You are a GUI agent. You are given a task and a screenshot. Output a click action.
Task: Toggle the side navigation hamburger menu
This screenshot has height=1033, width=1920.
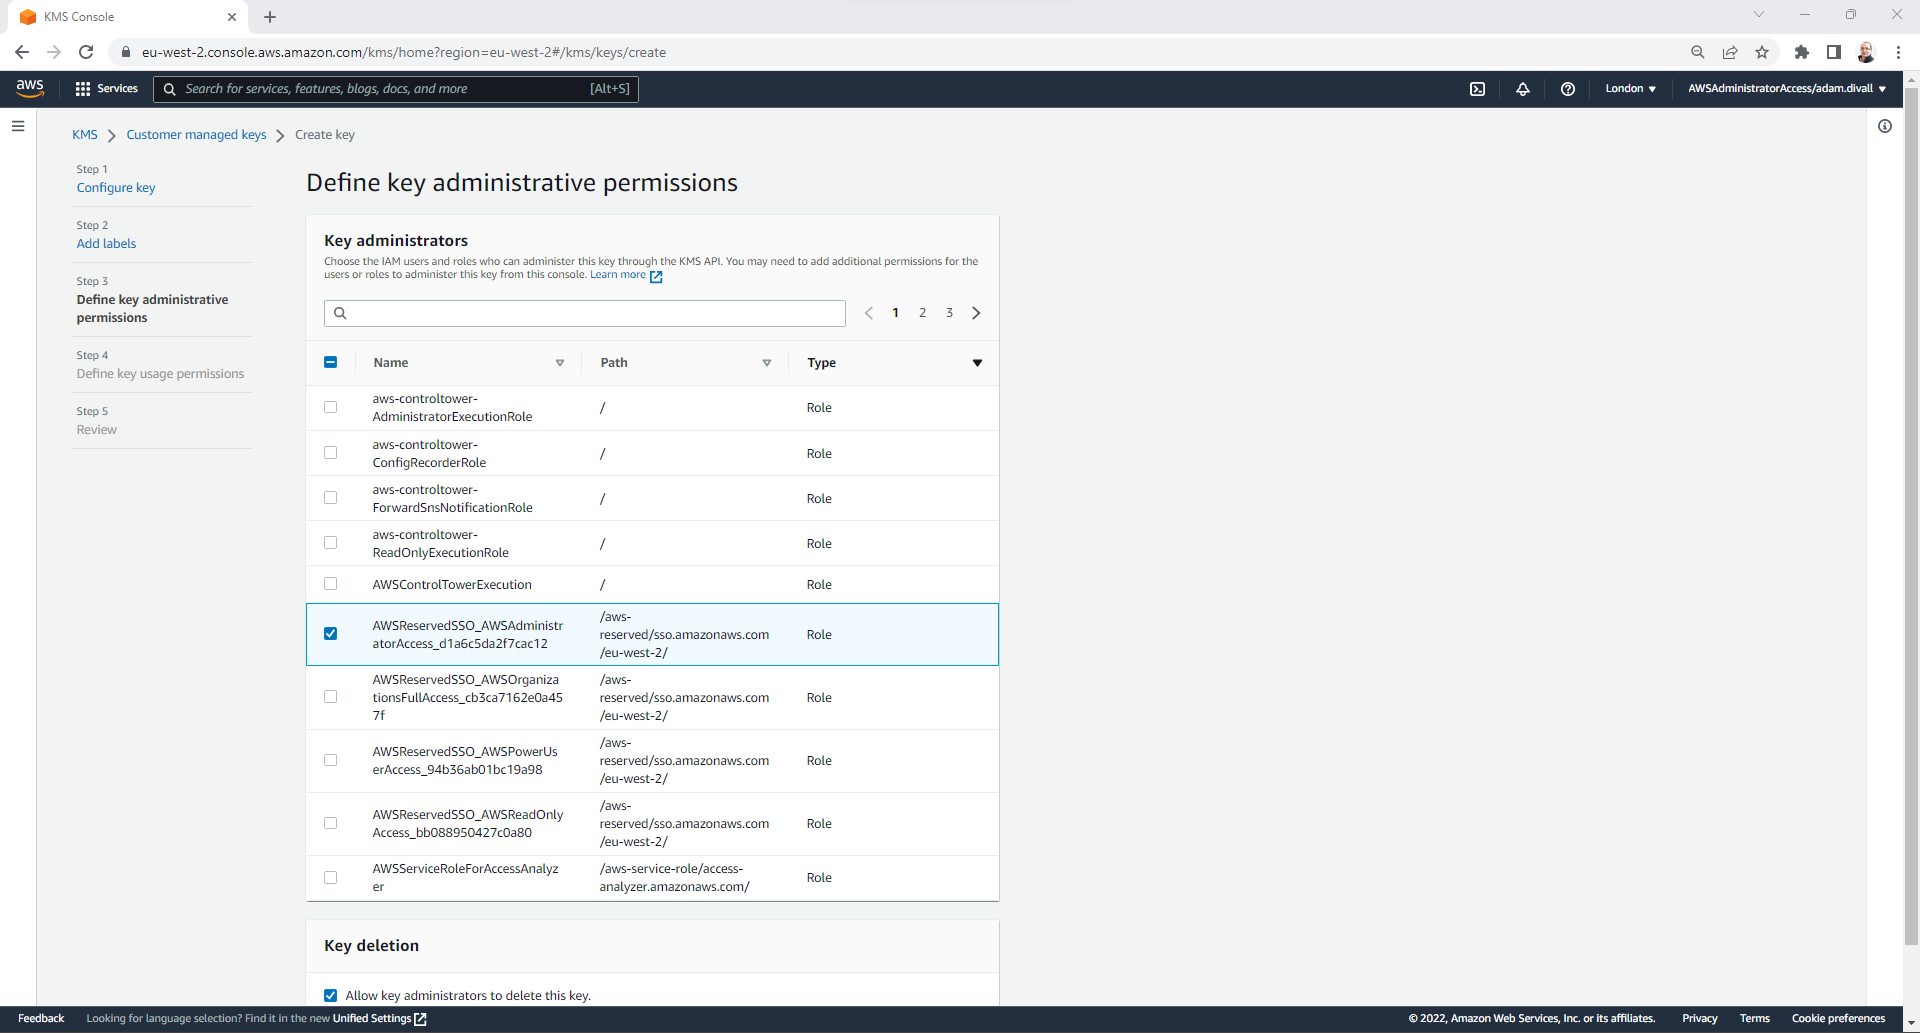coord(18,126)
